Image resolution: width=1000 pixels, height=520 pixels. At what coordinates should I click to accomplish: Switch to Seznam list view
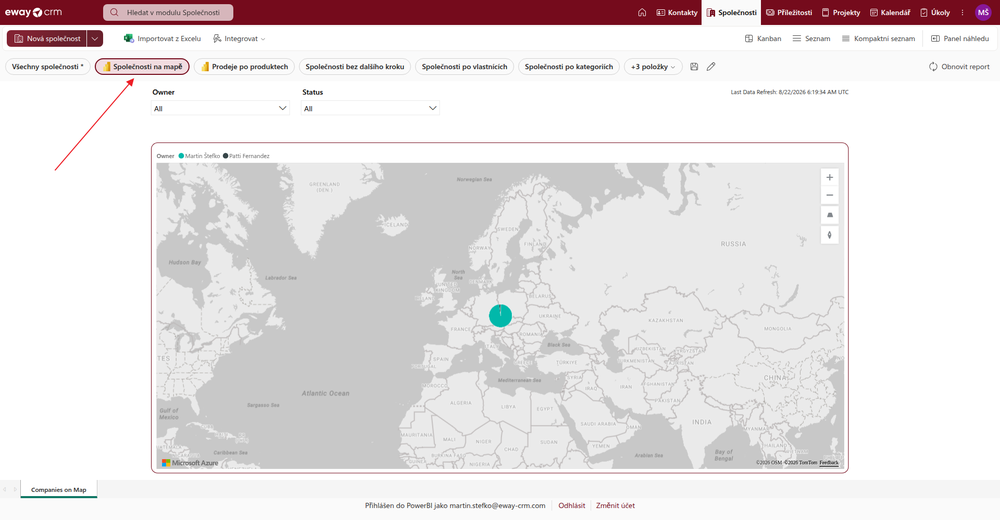click(811, 38)
